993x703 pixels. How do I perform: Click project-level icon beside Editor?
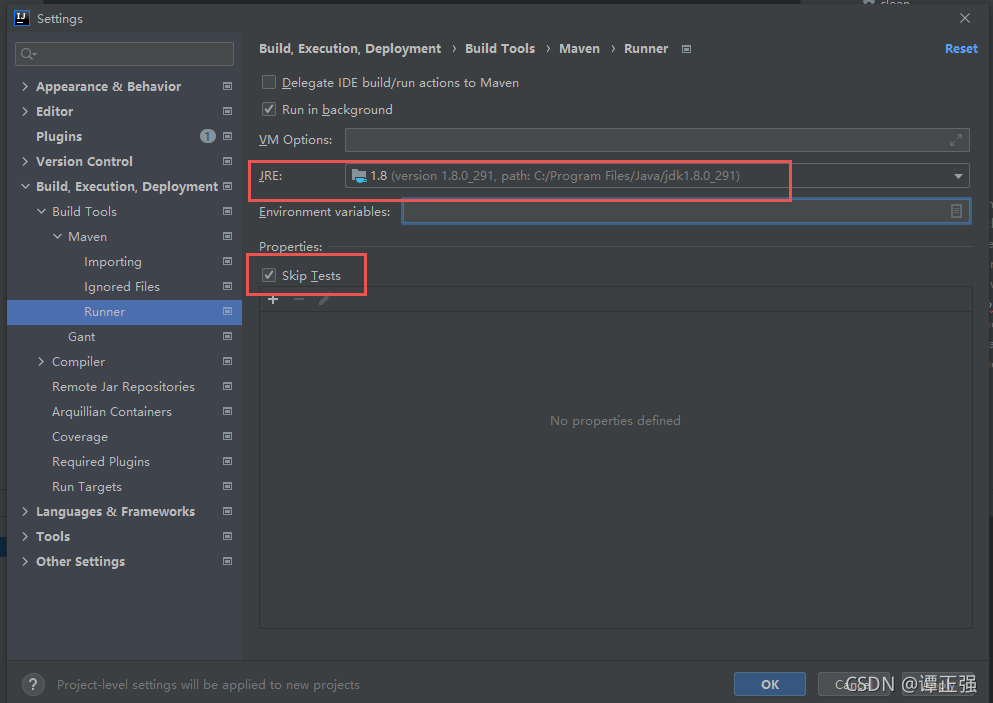point(227,111)
